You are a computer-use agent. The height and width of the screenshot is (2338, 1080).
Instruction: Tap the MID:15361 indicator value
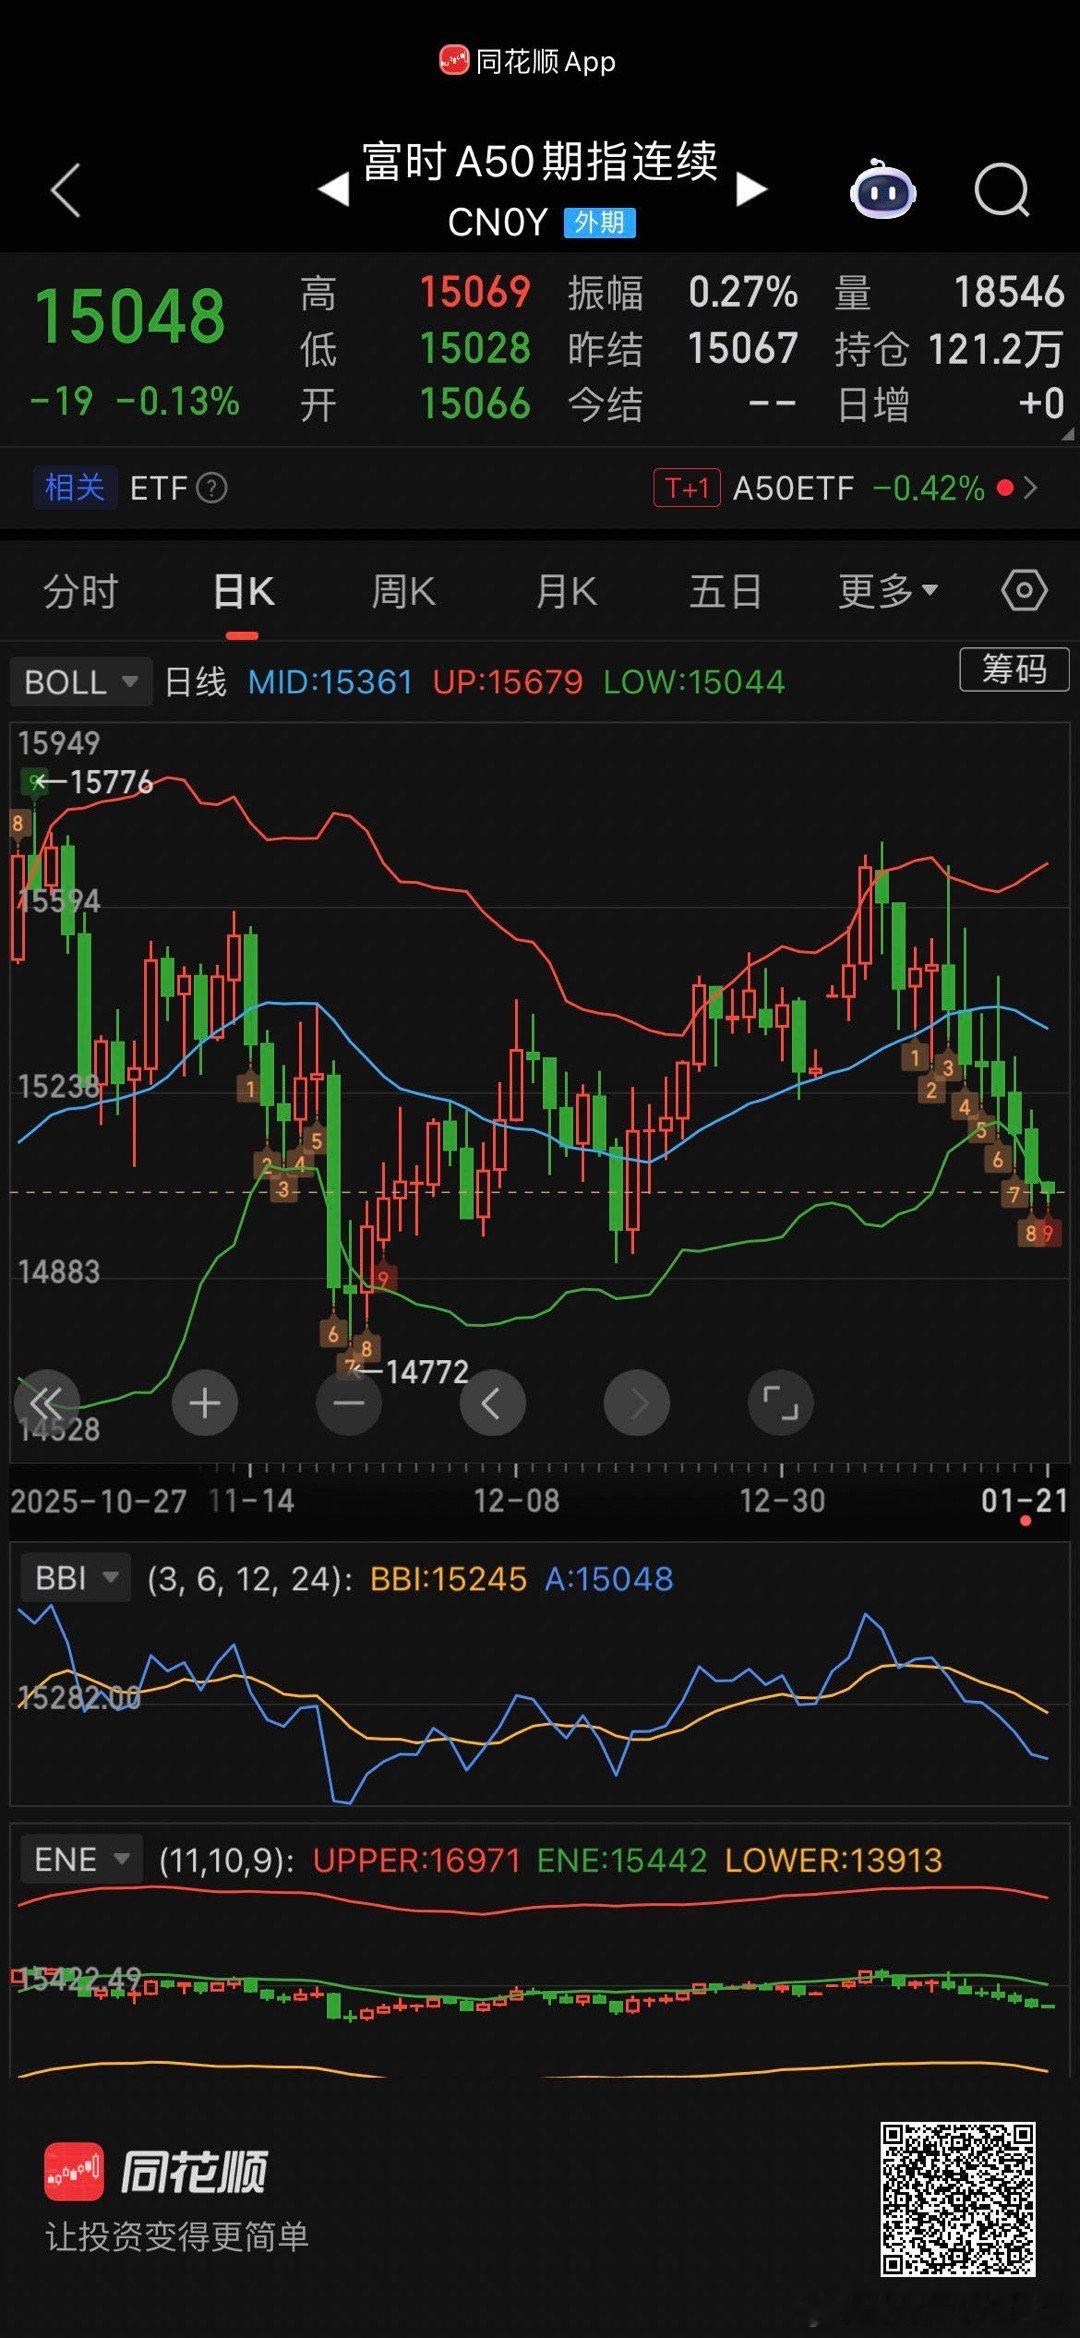[x=330, y=682]
